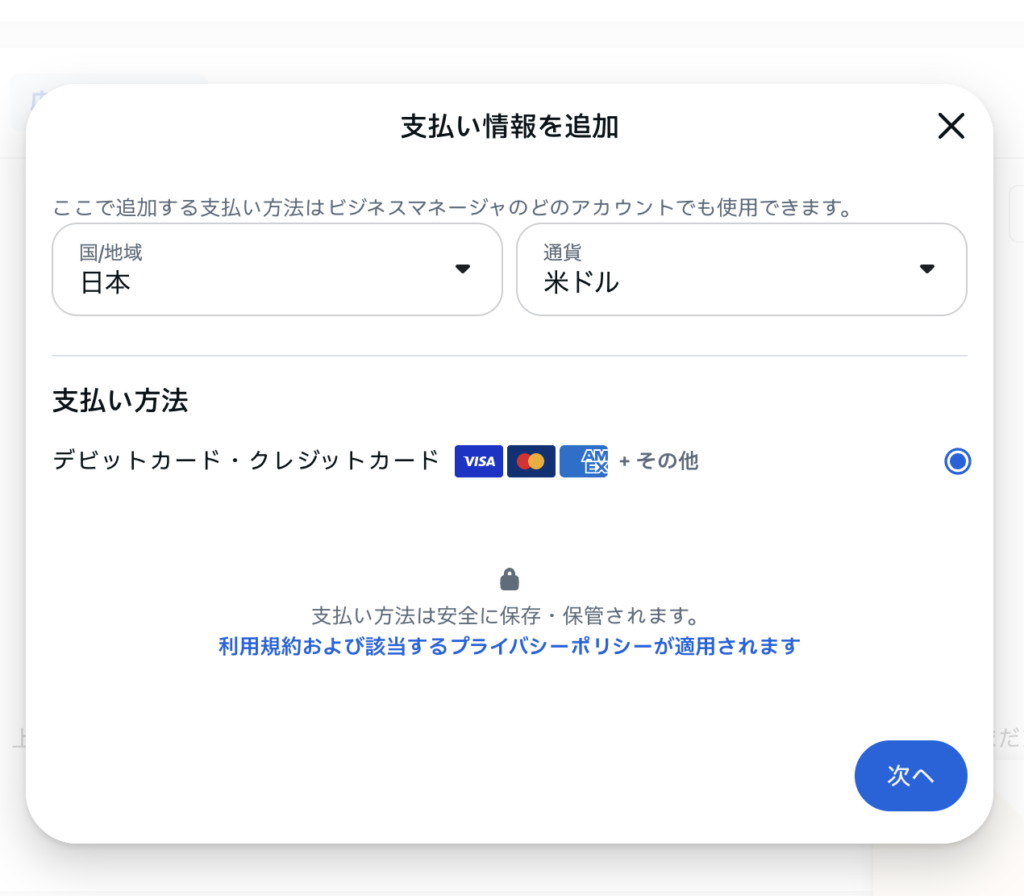Click the ビジネスマネージャ description text
The width and height of the screenshot is (1024, 896).
click(x=452, y=208)
